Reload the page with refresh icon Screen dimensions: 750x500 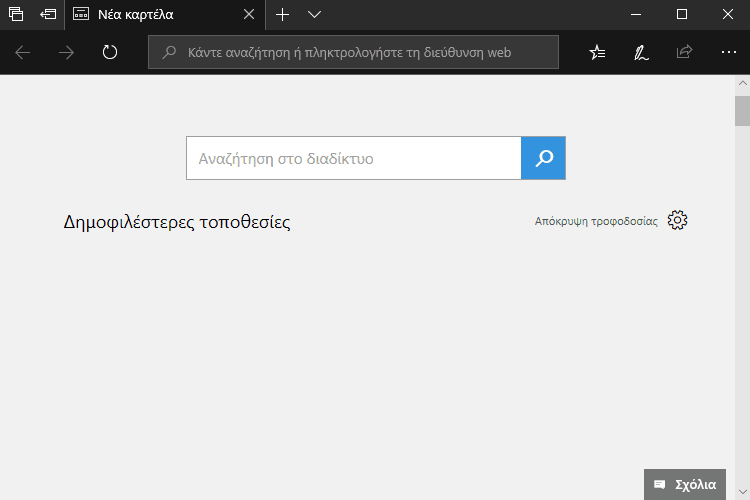coord(110,52)
